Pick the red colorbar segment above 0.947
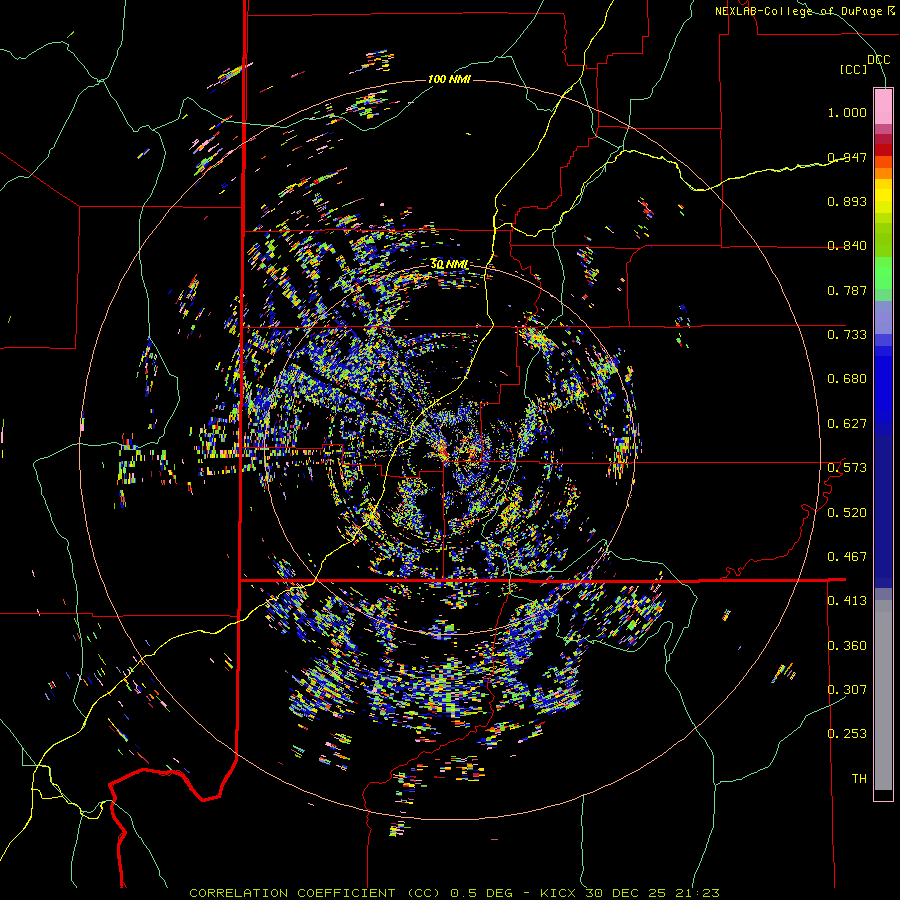Screen dimensions: 900x900 (883, 149)
